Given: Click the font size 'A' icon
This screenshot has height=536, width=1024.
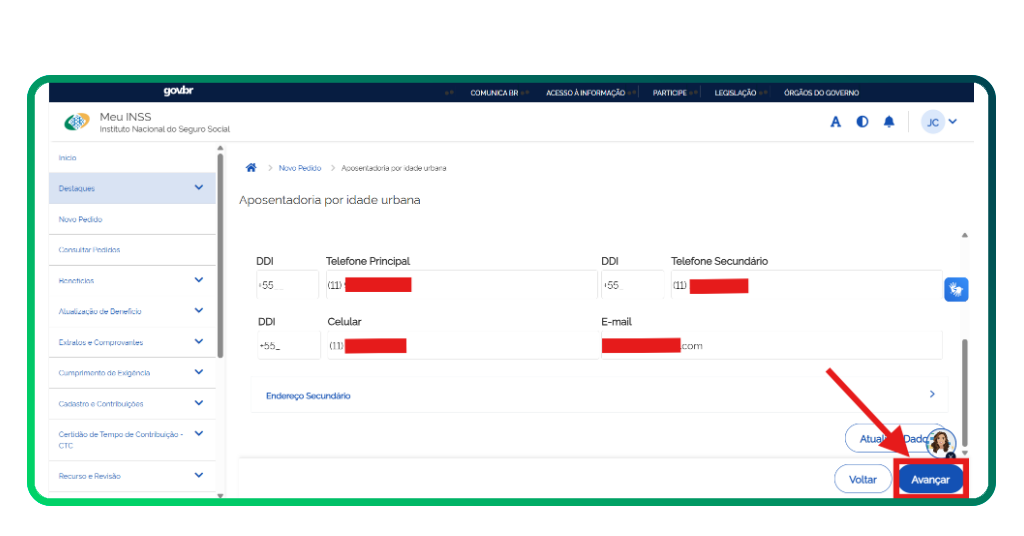Looking at the screenshot, I should click(836, 122).
